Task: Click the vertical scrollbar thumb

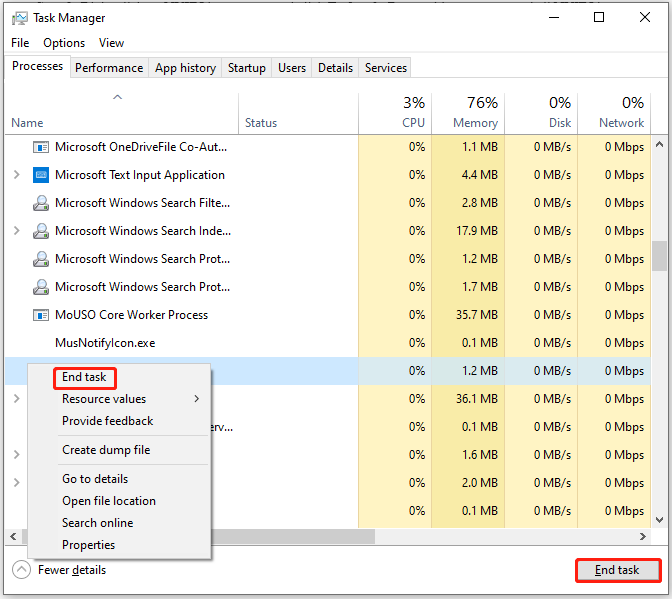Action: pos(660,256)
